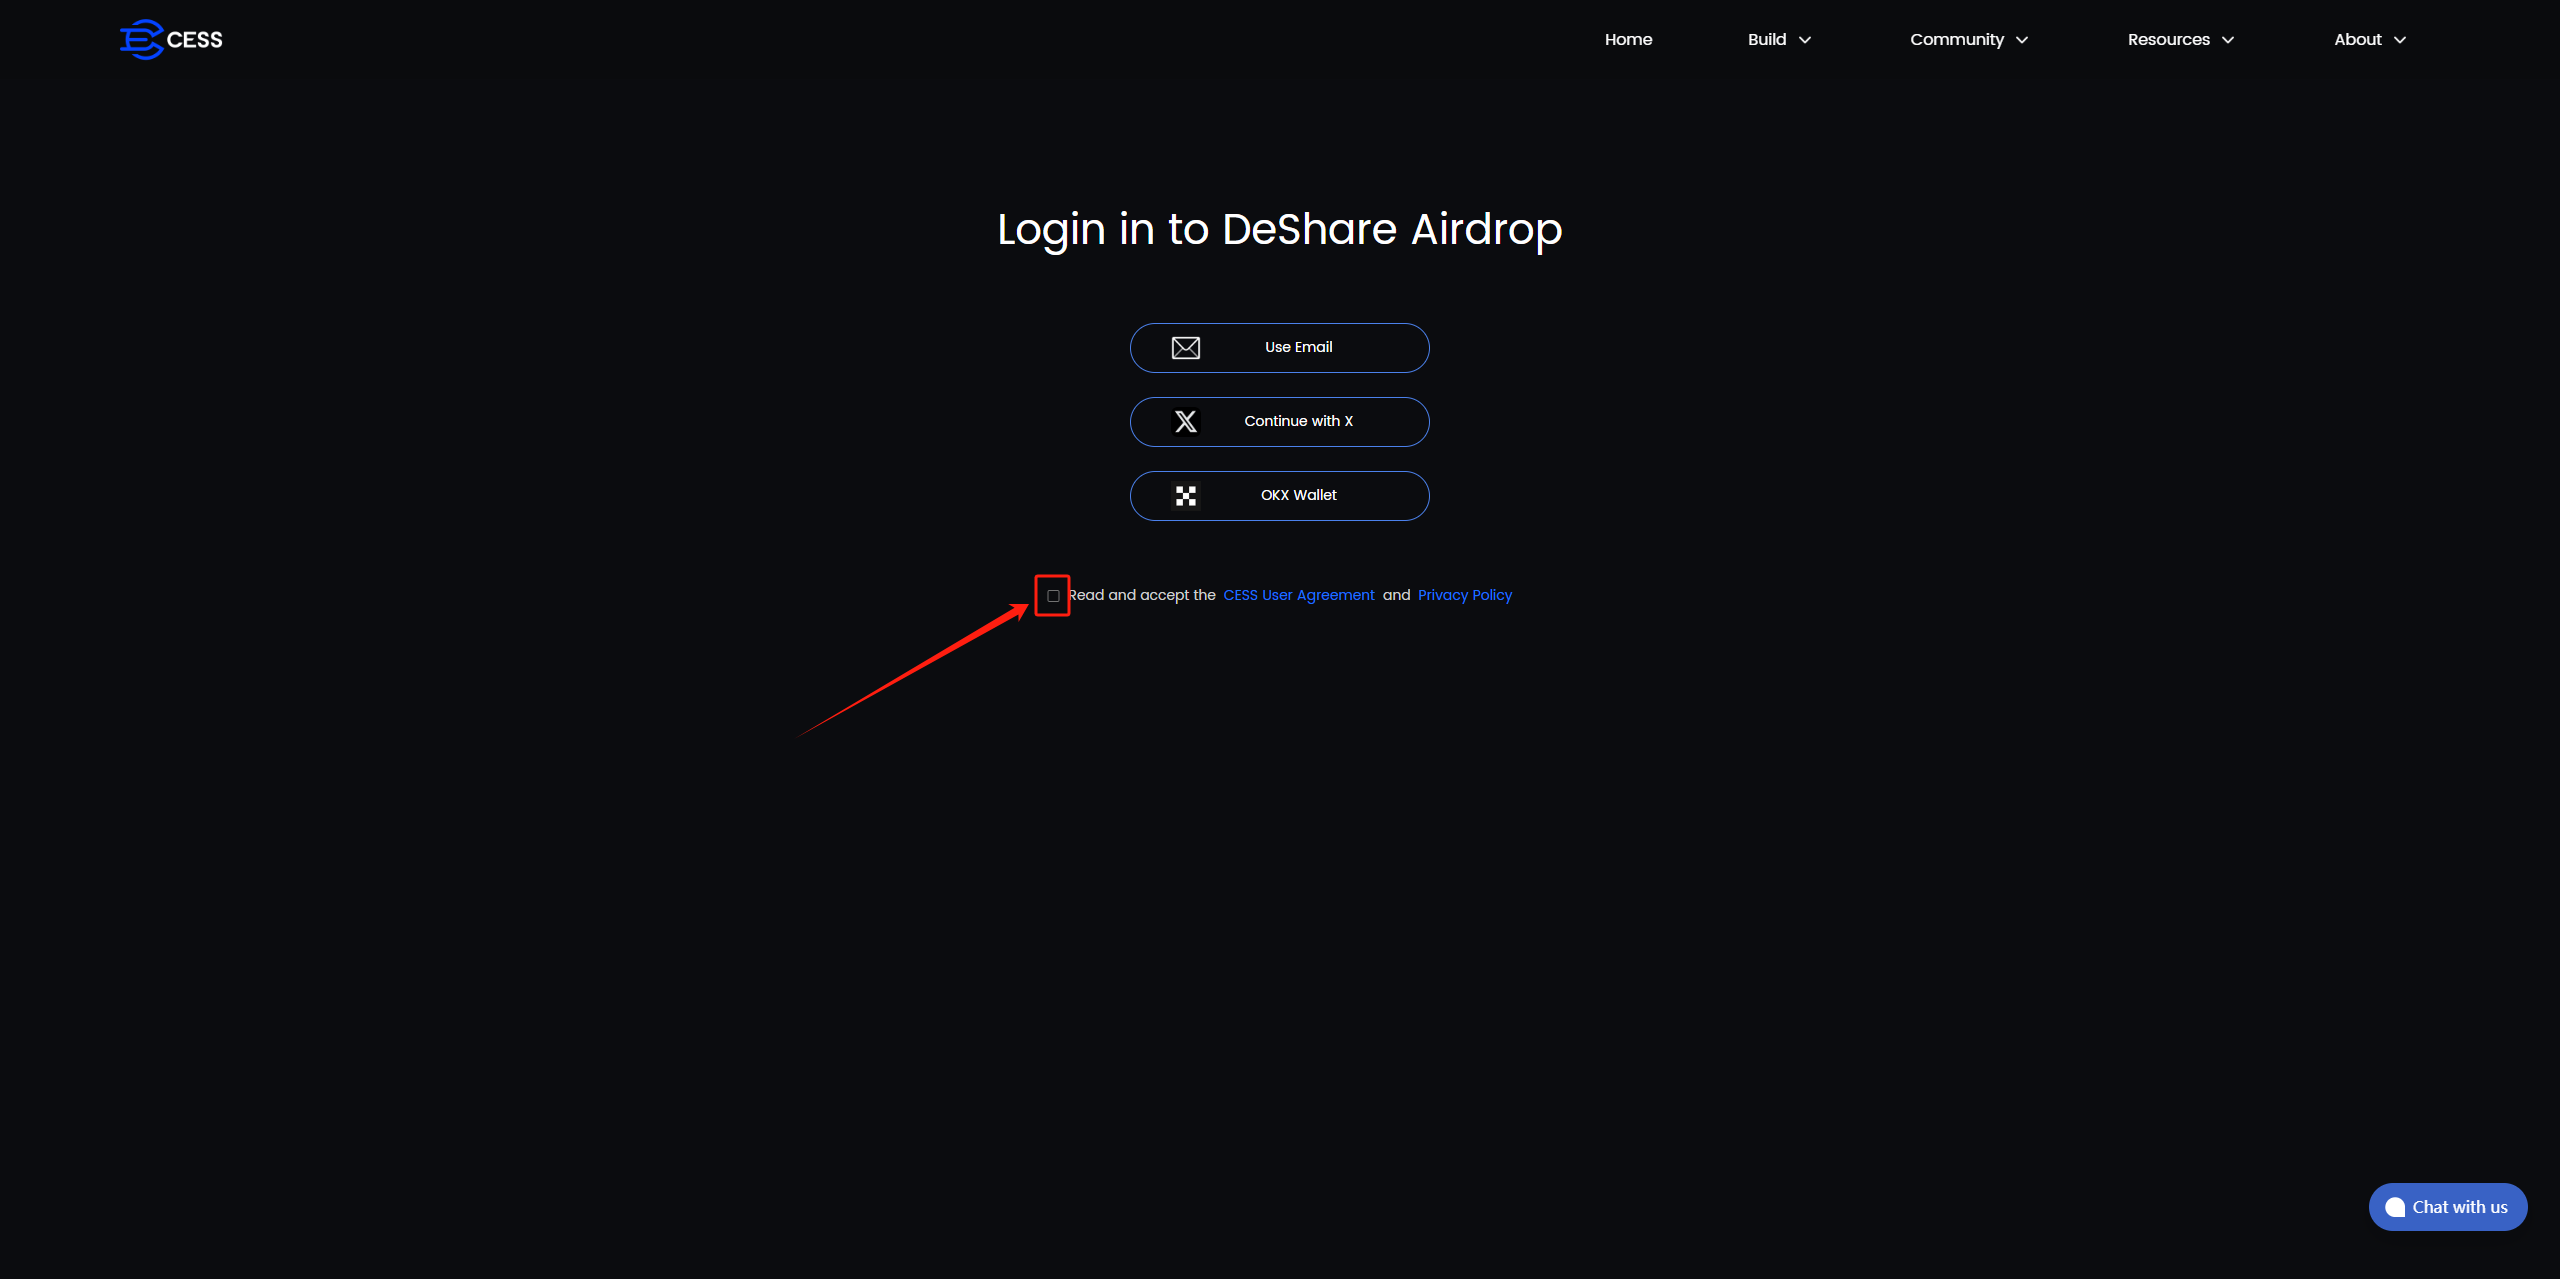Expand the Build menu chevron
The width and height of the screenshot is (2560, 1279).
point(1805,40)
